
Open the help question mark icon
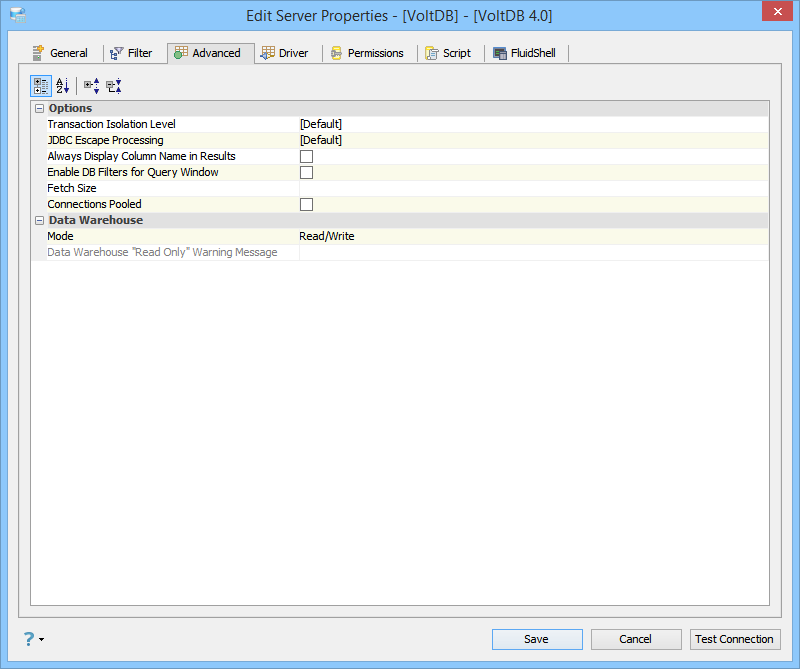pyautogui.click(x=29, y=639)
